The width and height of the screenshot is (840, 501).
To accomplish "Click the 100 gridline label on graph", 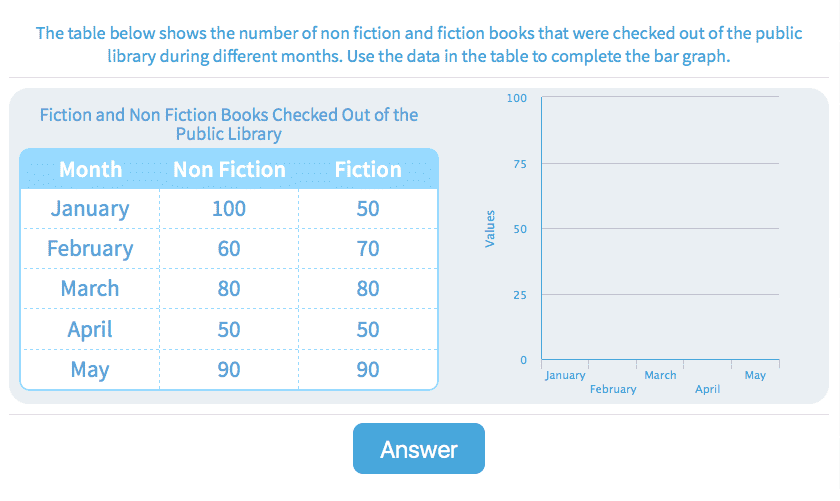I will tap(516, 98).
